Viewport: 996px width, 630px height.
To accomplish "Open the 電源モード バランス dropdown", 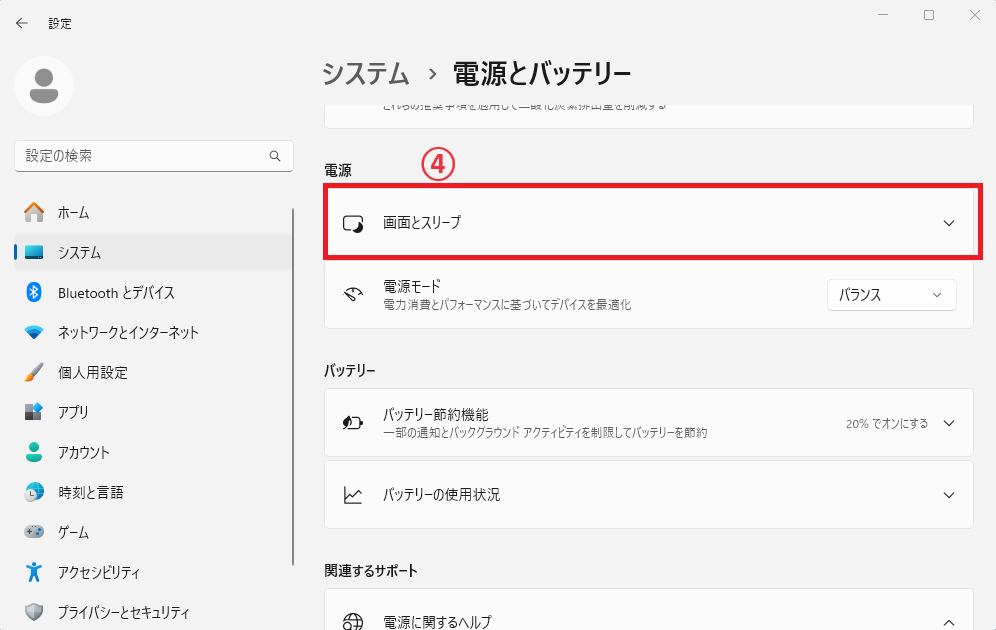I will 891,295.
